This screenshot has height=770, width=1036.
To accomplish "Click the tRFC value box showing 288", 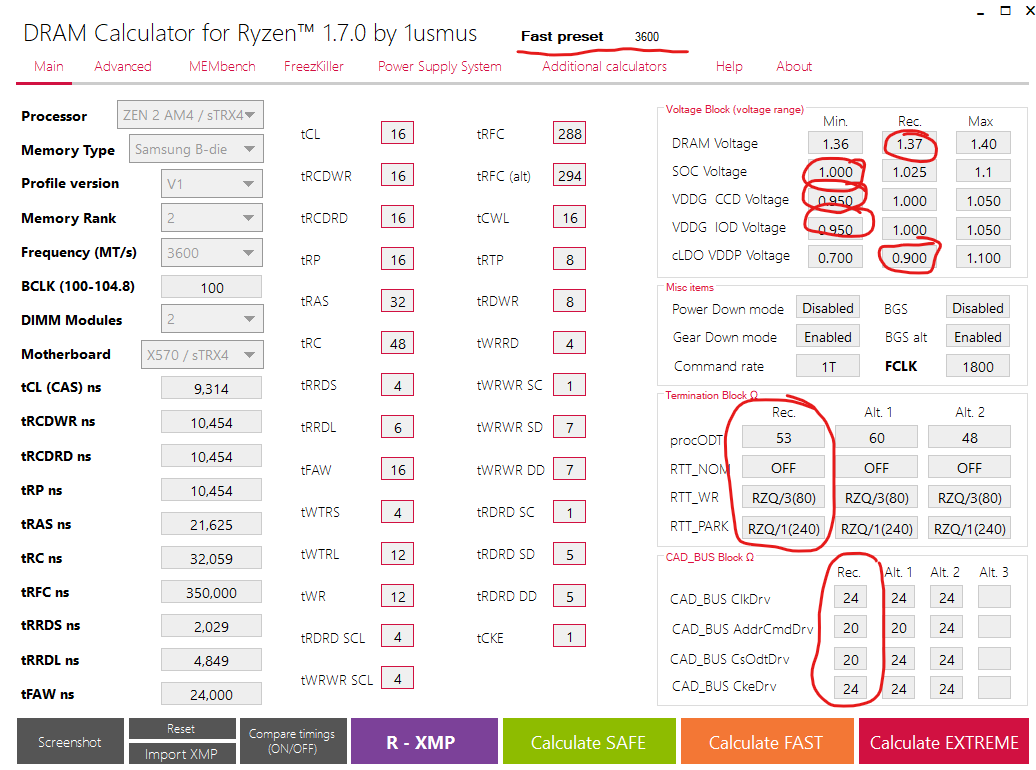I will tap(570, 134).
